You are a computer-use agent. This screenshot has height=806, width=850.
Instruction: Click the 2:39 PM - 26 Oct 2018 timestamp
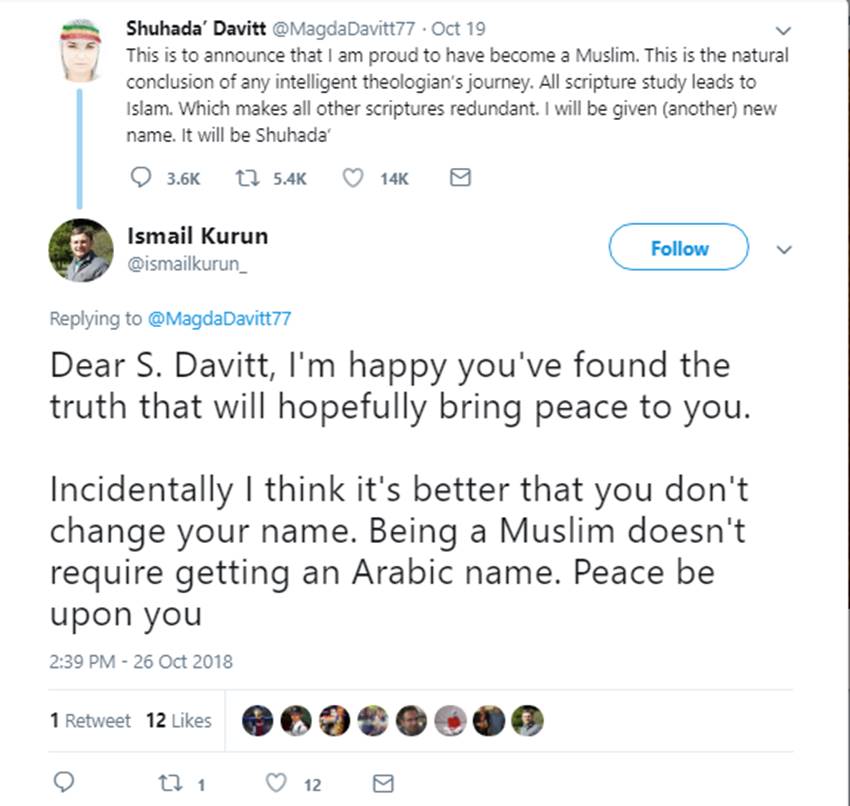click(x=140, y=661)
